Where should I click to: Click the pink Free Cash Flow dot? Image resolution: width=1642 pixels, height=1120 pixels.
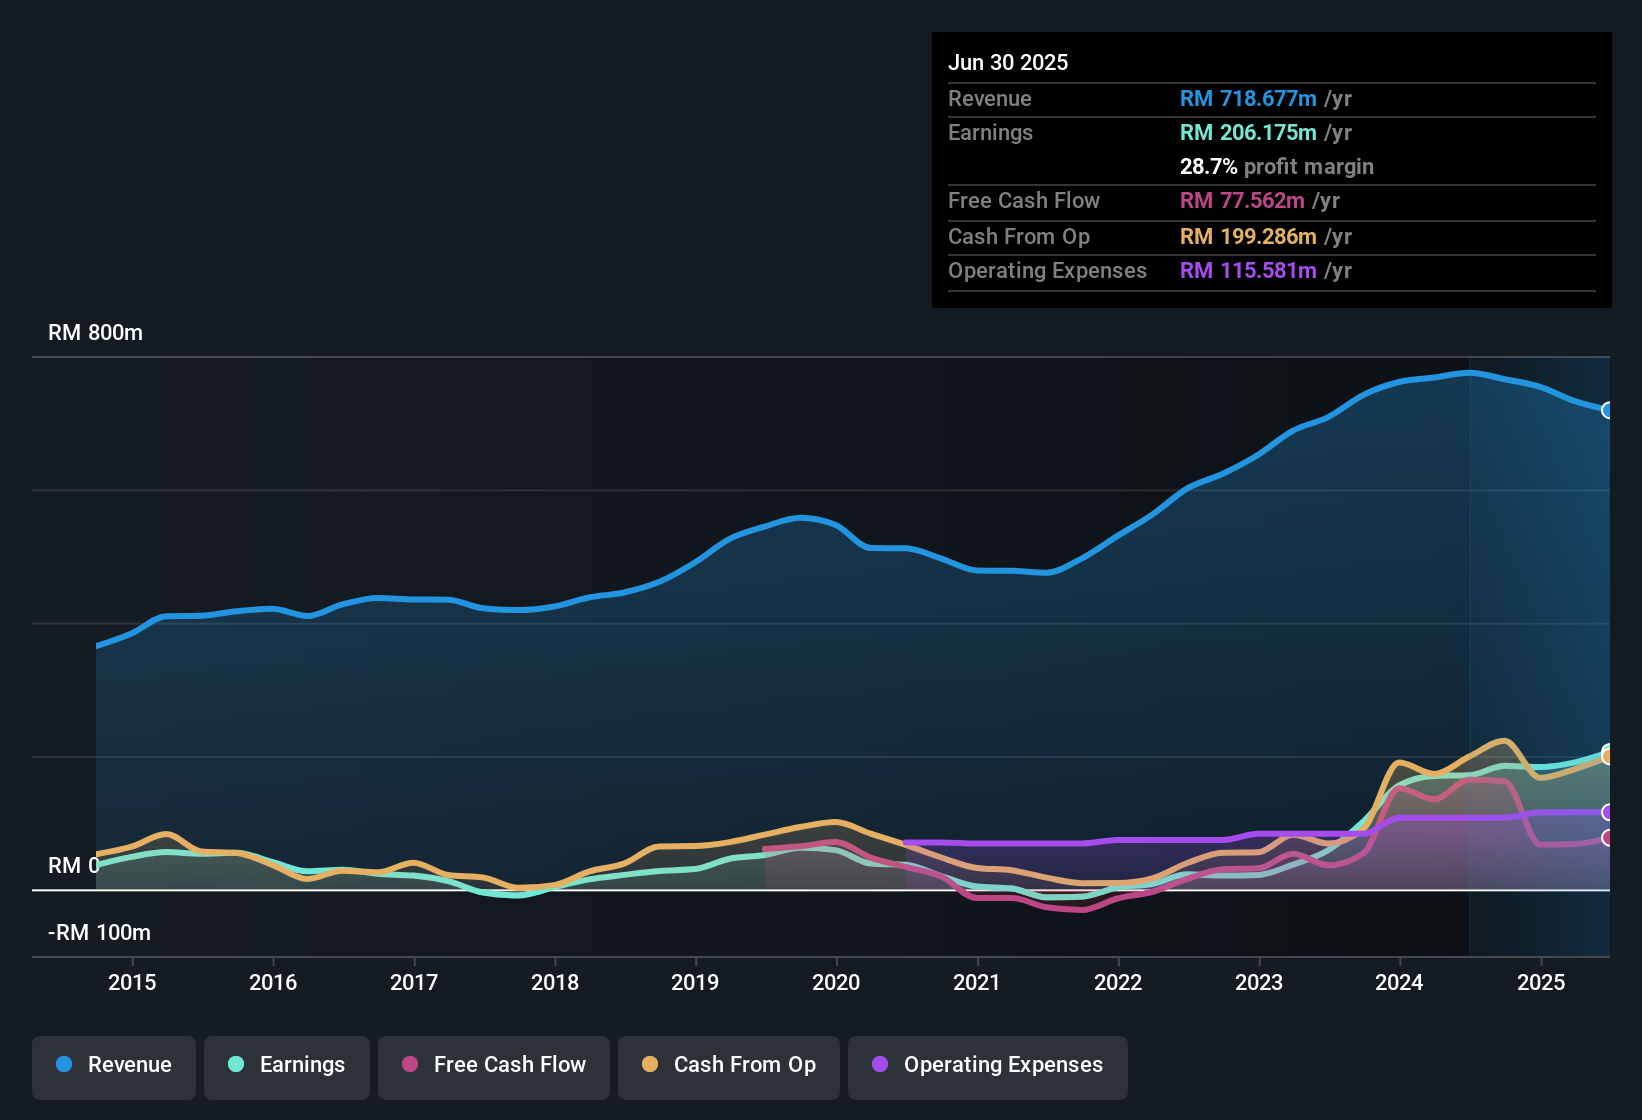[x=410, y=1064]
